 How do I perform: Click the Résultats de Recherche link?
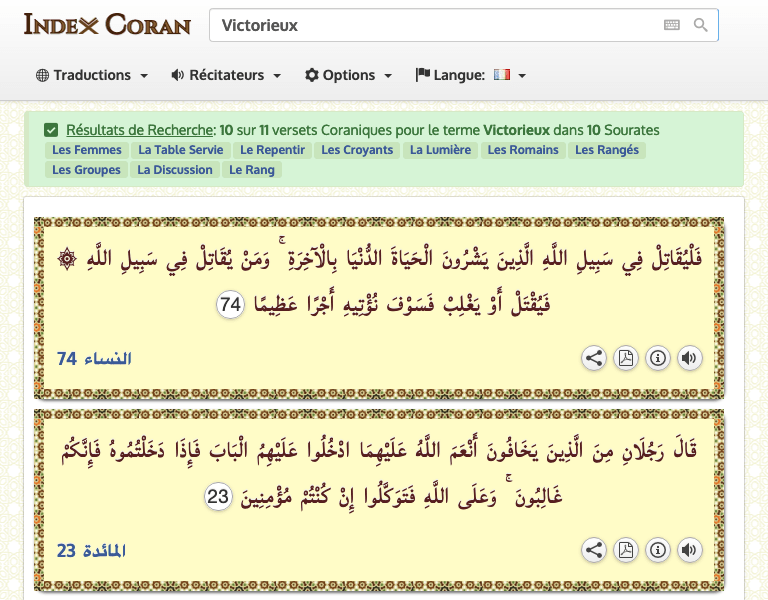pos(140,130)
